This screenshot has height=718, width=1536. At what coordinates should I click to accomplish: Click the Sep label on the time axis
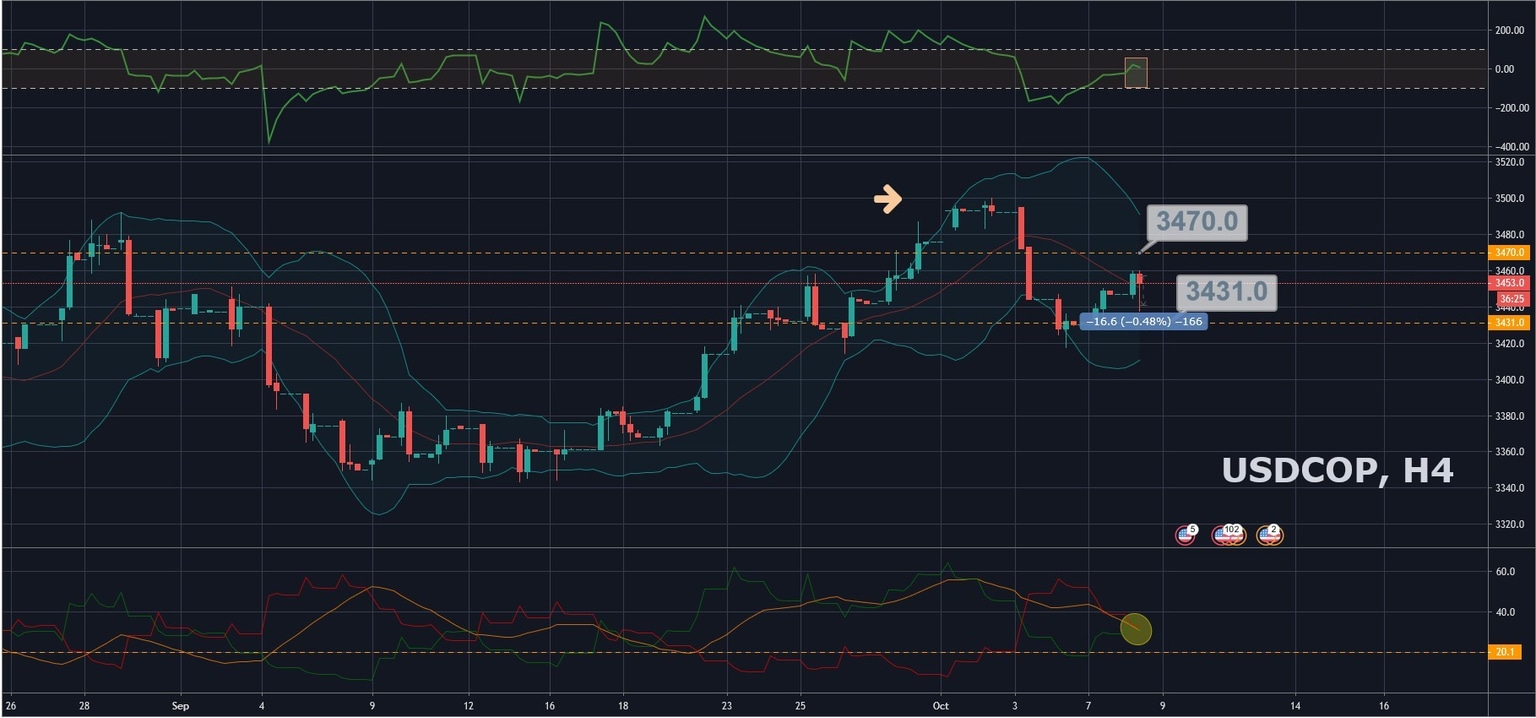180,705
